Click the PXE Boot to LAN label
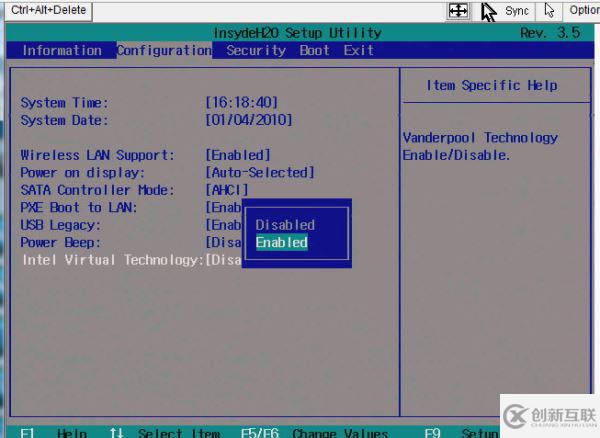600x438 pixels. [79, 208]
